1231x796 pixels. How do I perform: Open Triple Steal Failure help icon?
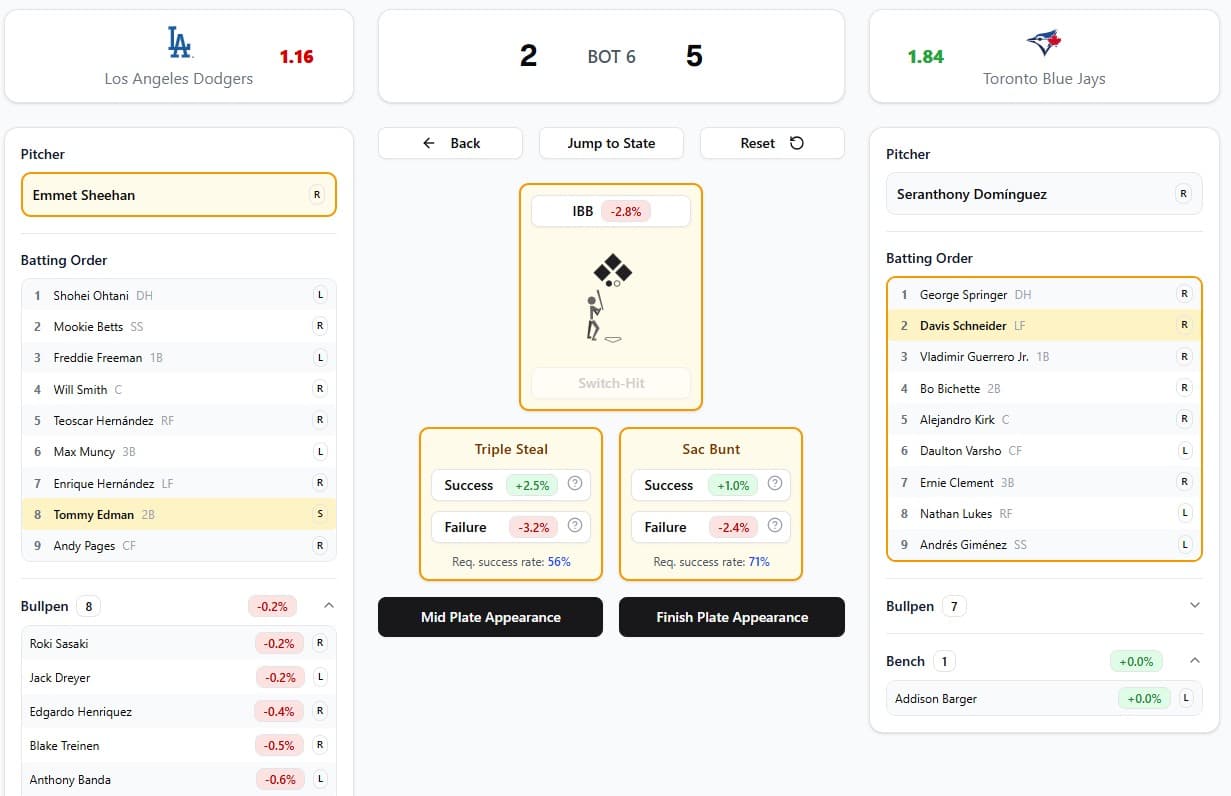coord(575,526)
